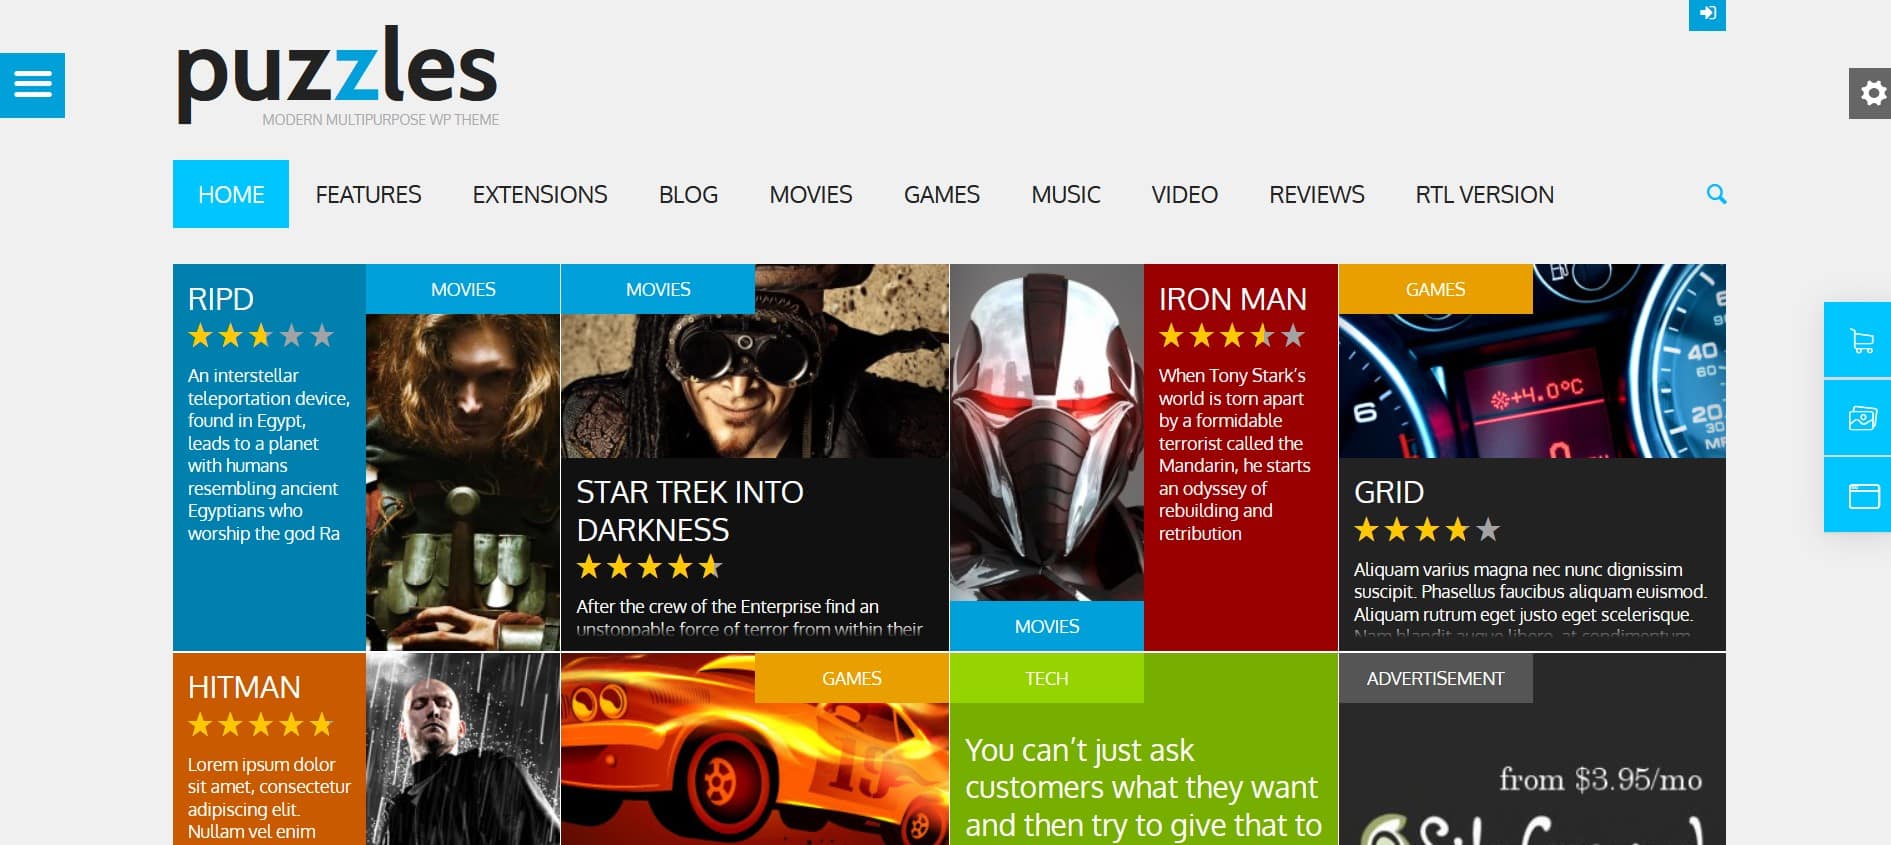Open the window layout side tab
This screenshot has height=845, width=1891.
(1858, 495)
